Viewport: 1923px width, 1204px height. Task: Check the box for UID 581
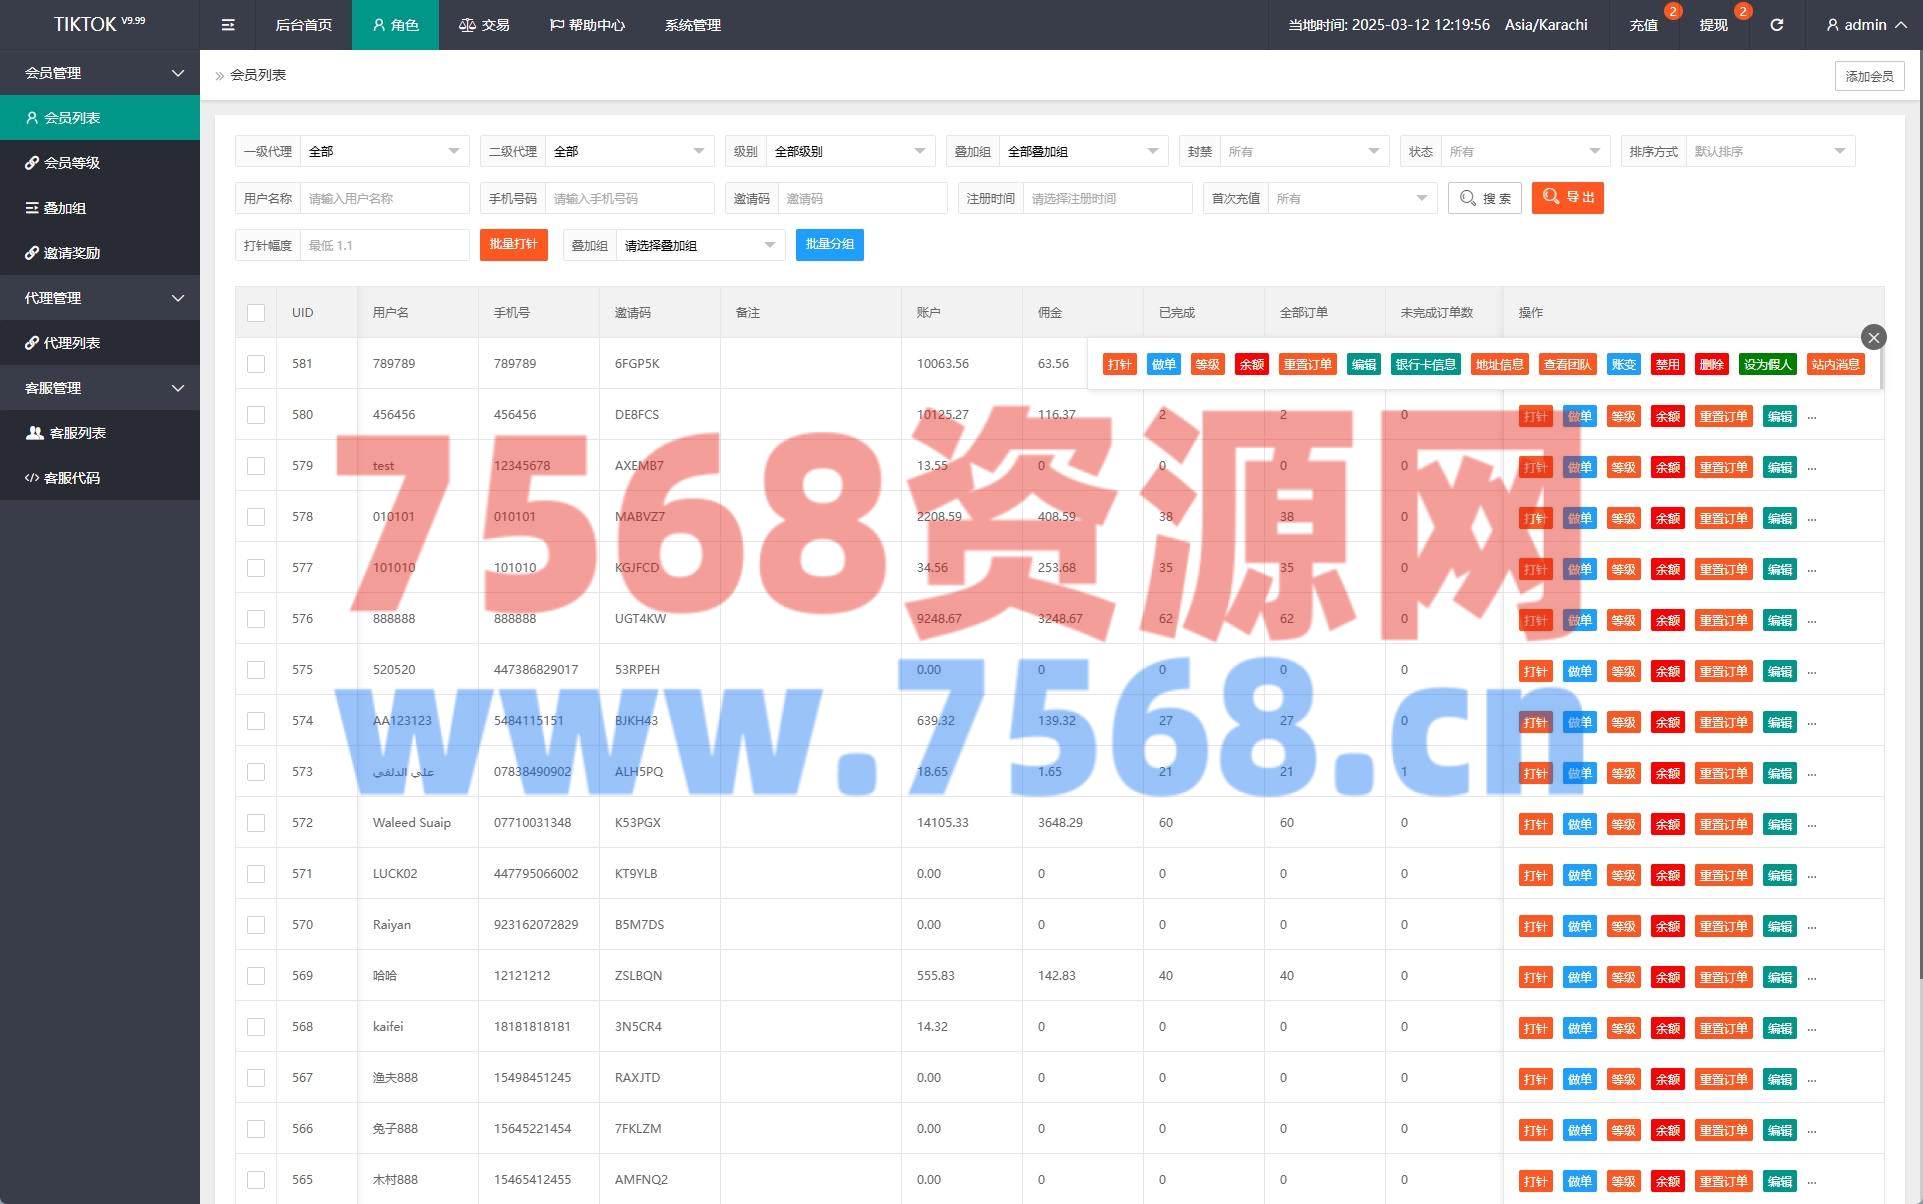point(256,364)
